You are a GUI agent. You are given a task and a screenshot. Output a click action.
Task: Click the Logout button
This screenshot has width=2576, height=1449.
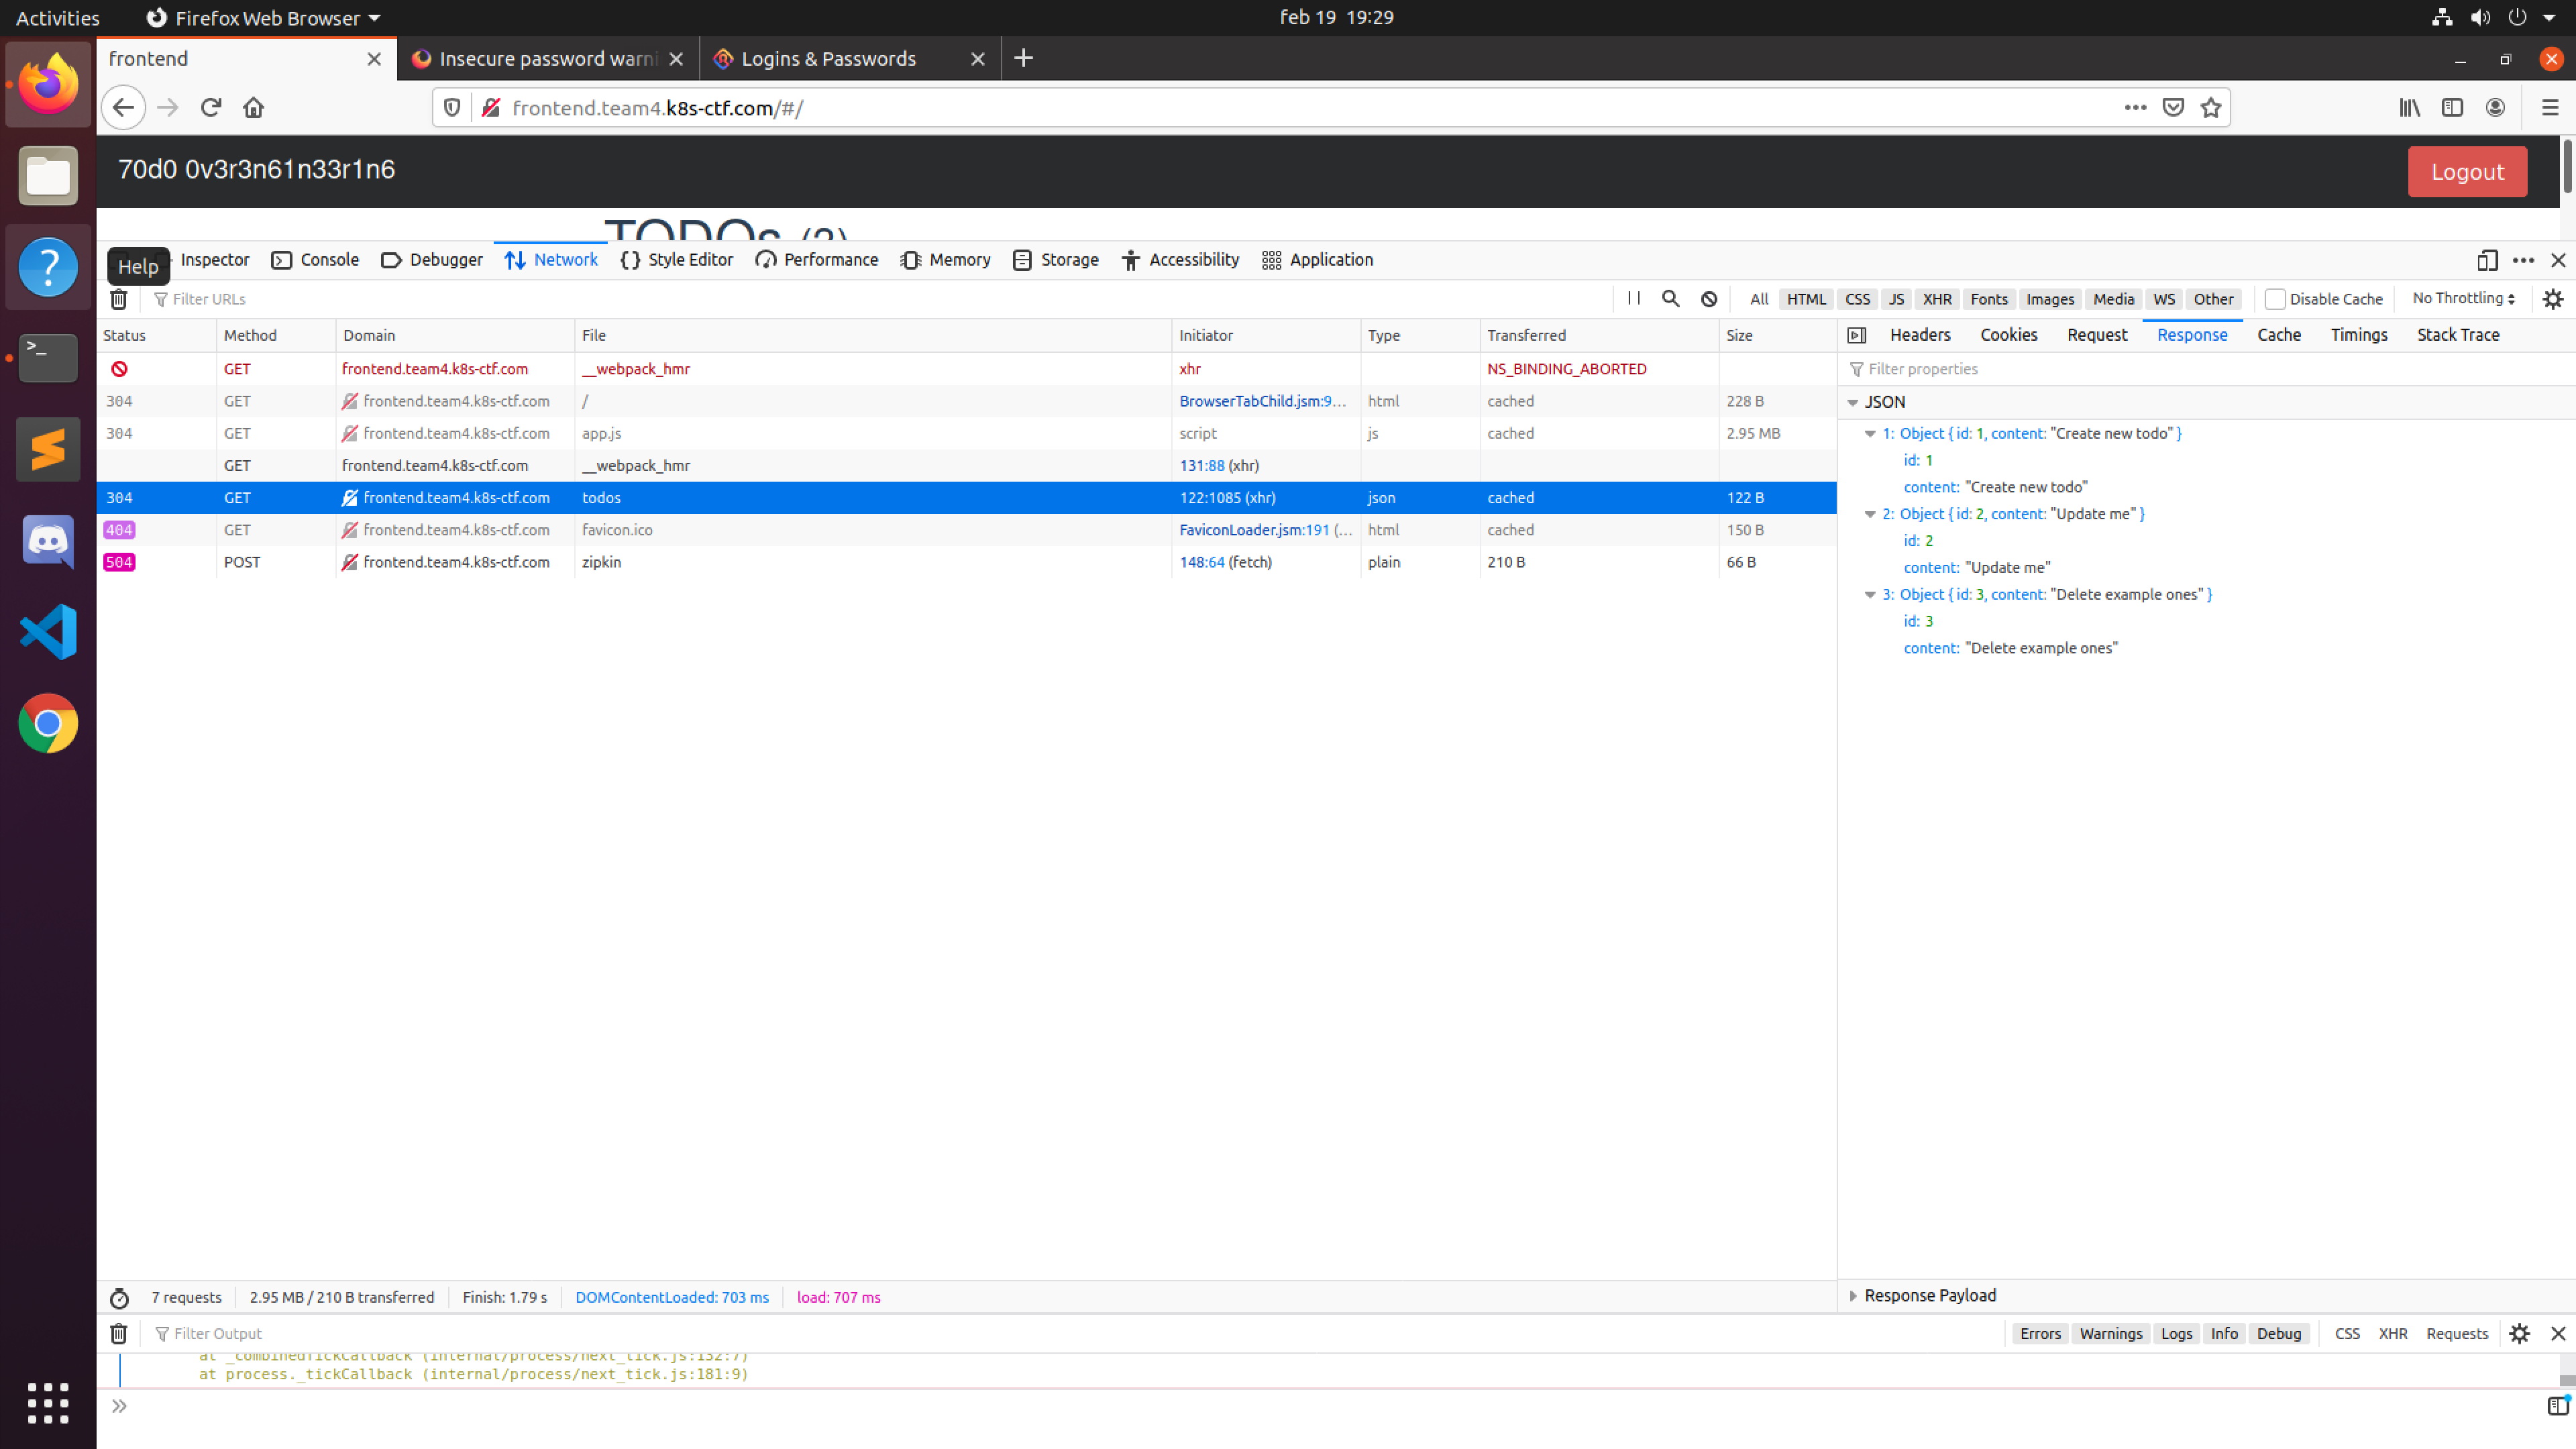click(2467, 171)
